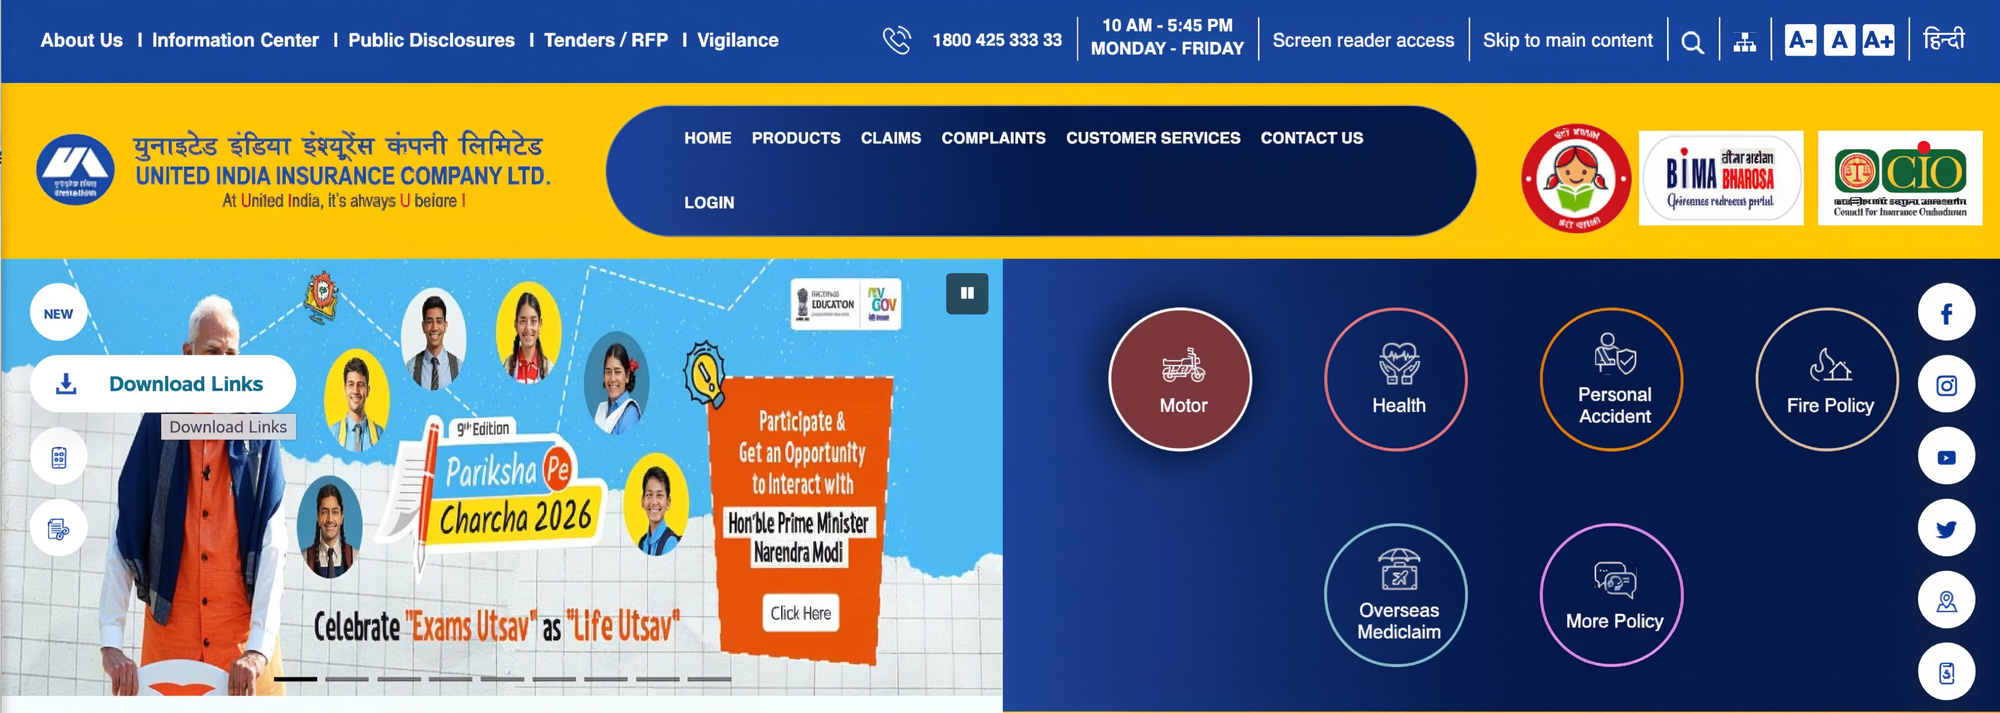The height and width of the screenshot is (713, 2000).
Task: Click Skip to main content
Action: coord(1568,41)
